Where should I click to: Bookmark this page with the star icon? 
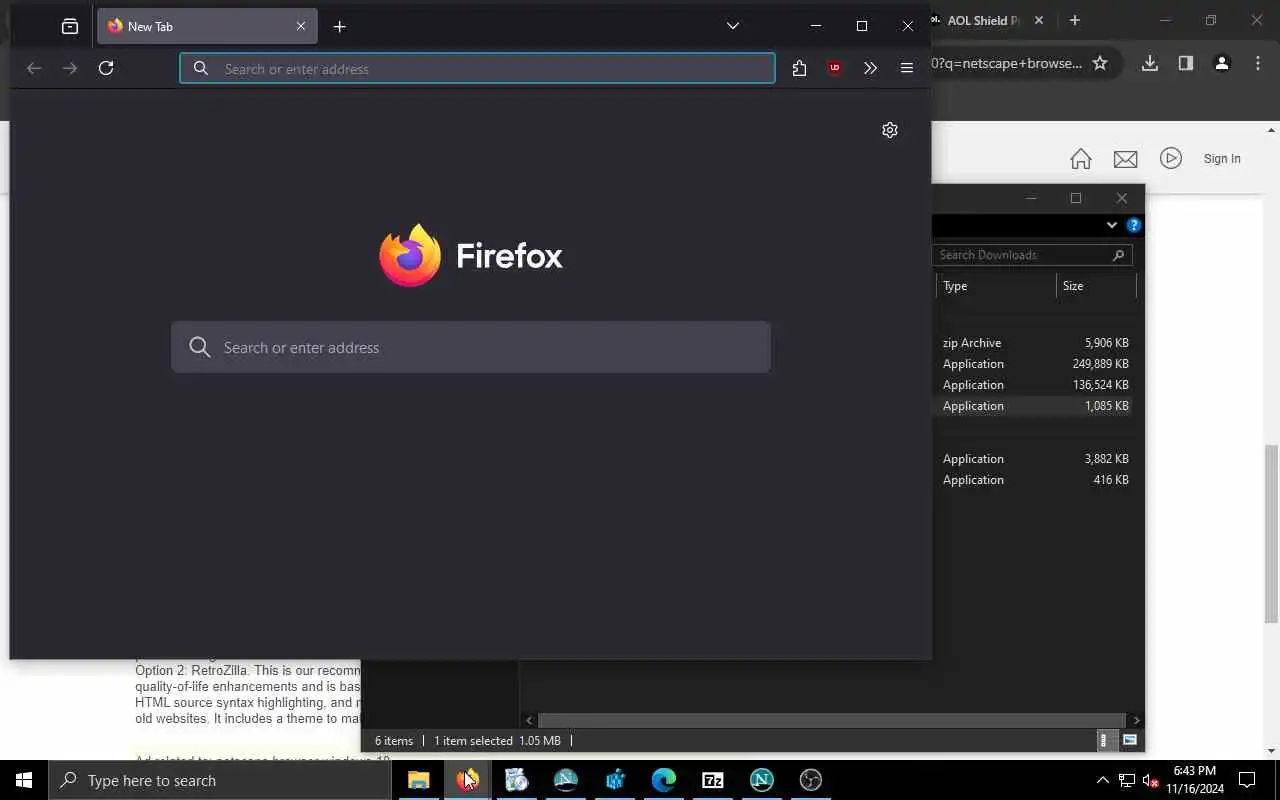pos(1100,63)
